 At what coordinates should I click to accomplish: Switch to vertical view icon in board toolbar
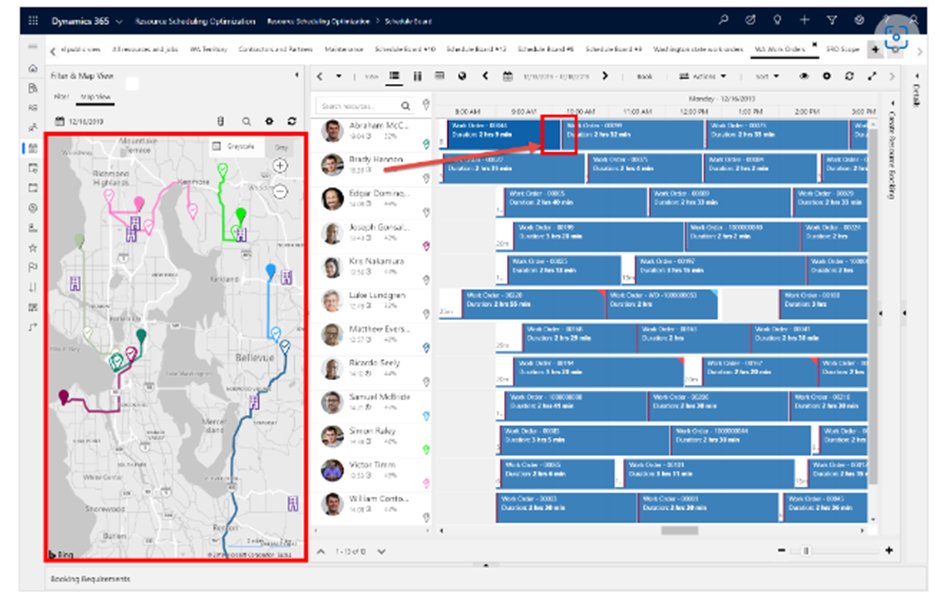(417, 76)
